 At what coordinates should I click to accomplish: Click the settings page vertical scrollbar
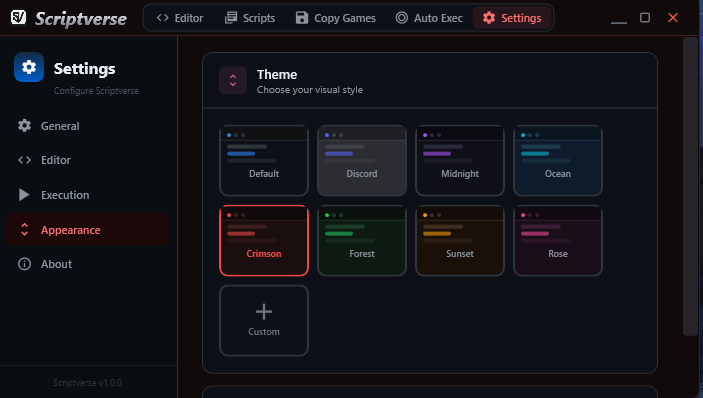point(690,186)
